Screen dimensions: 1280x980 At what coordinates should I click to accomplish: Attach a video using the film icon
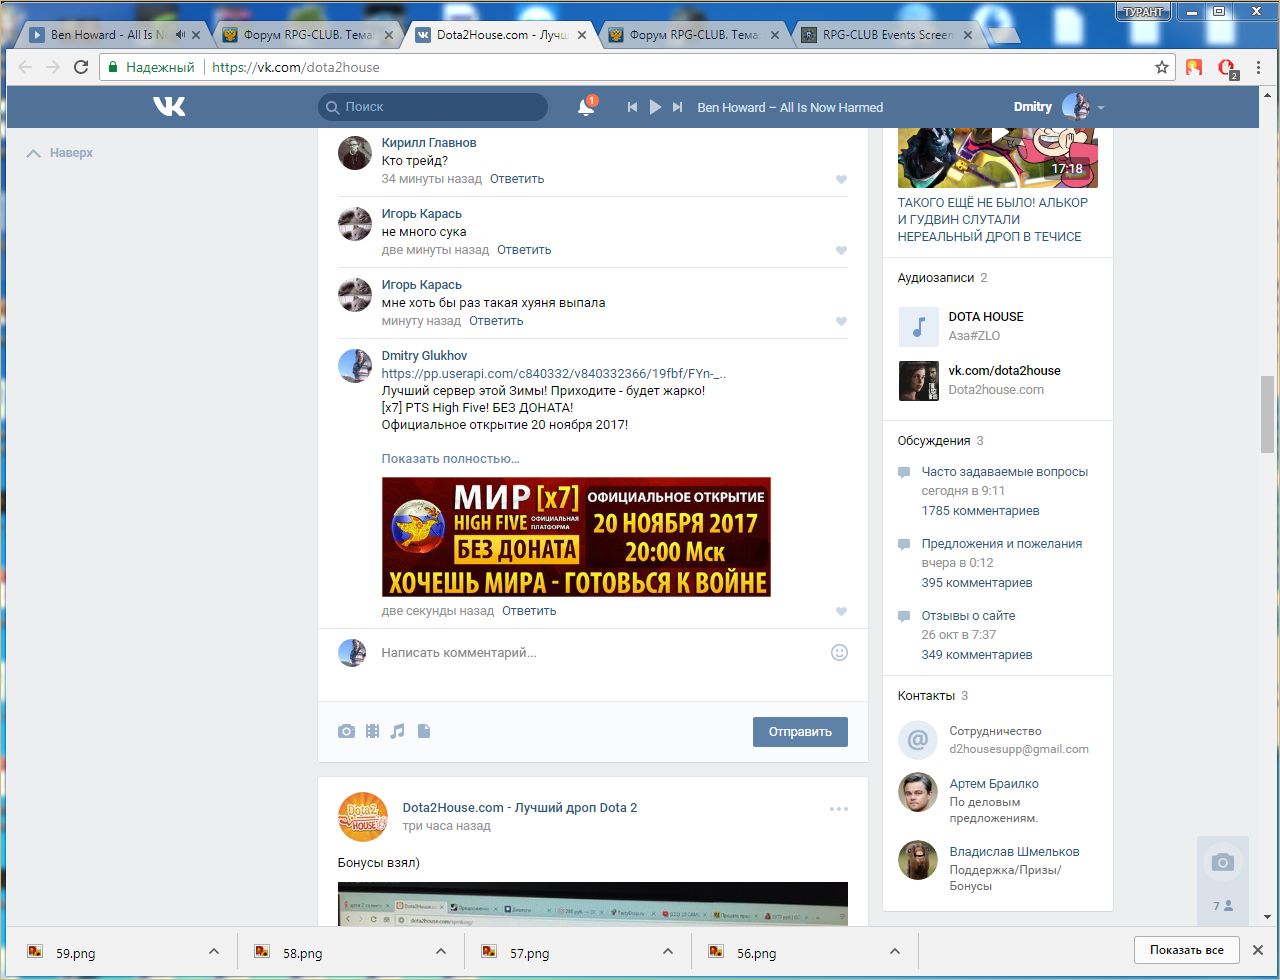coord(372,731)
